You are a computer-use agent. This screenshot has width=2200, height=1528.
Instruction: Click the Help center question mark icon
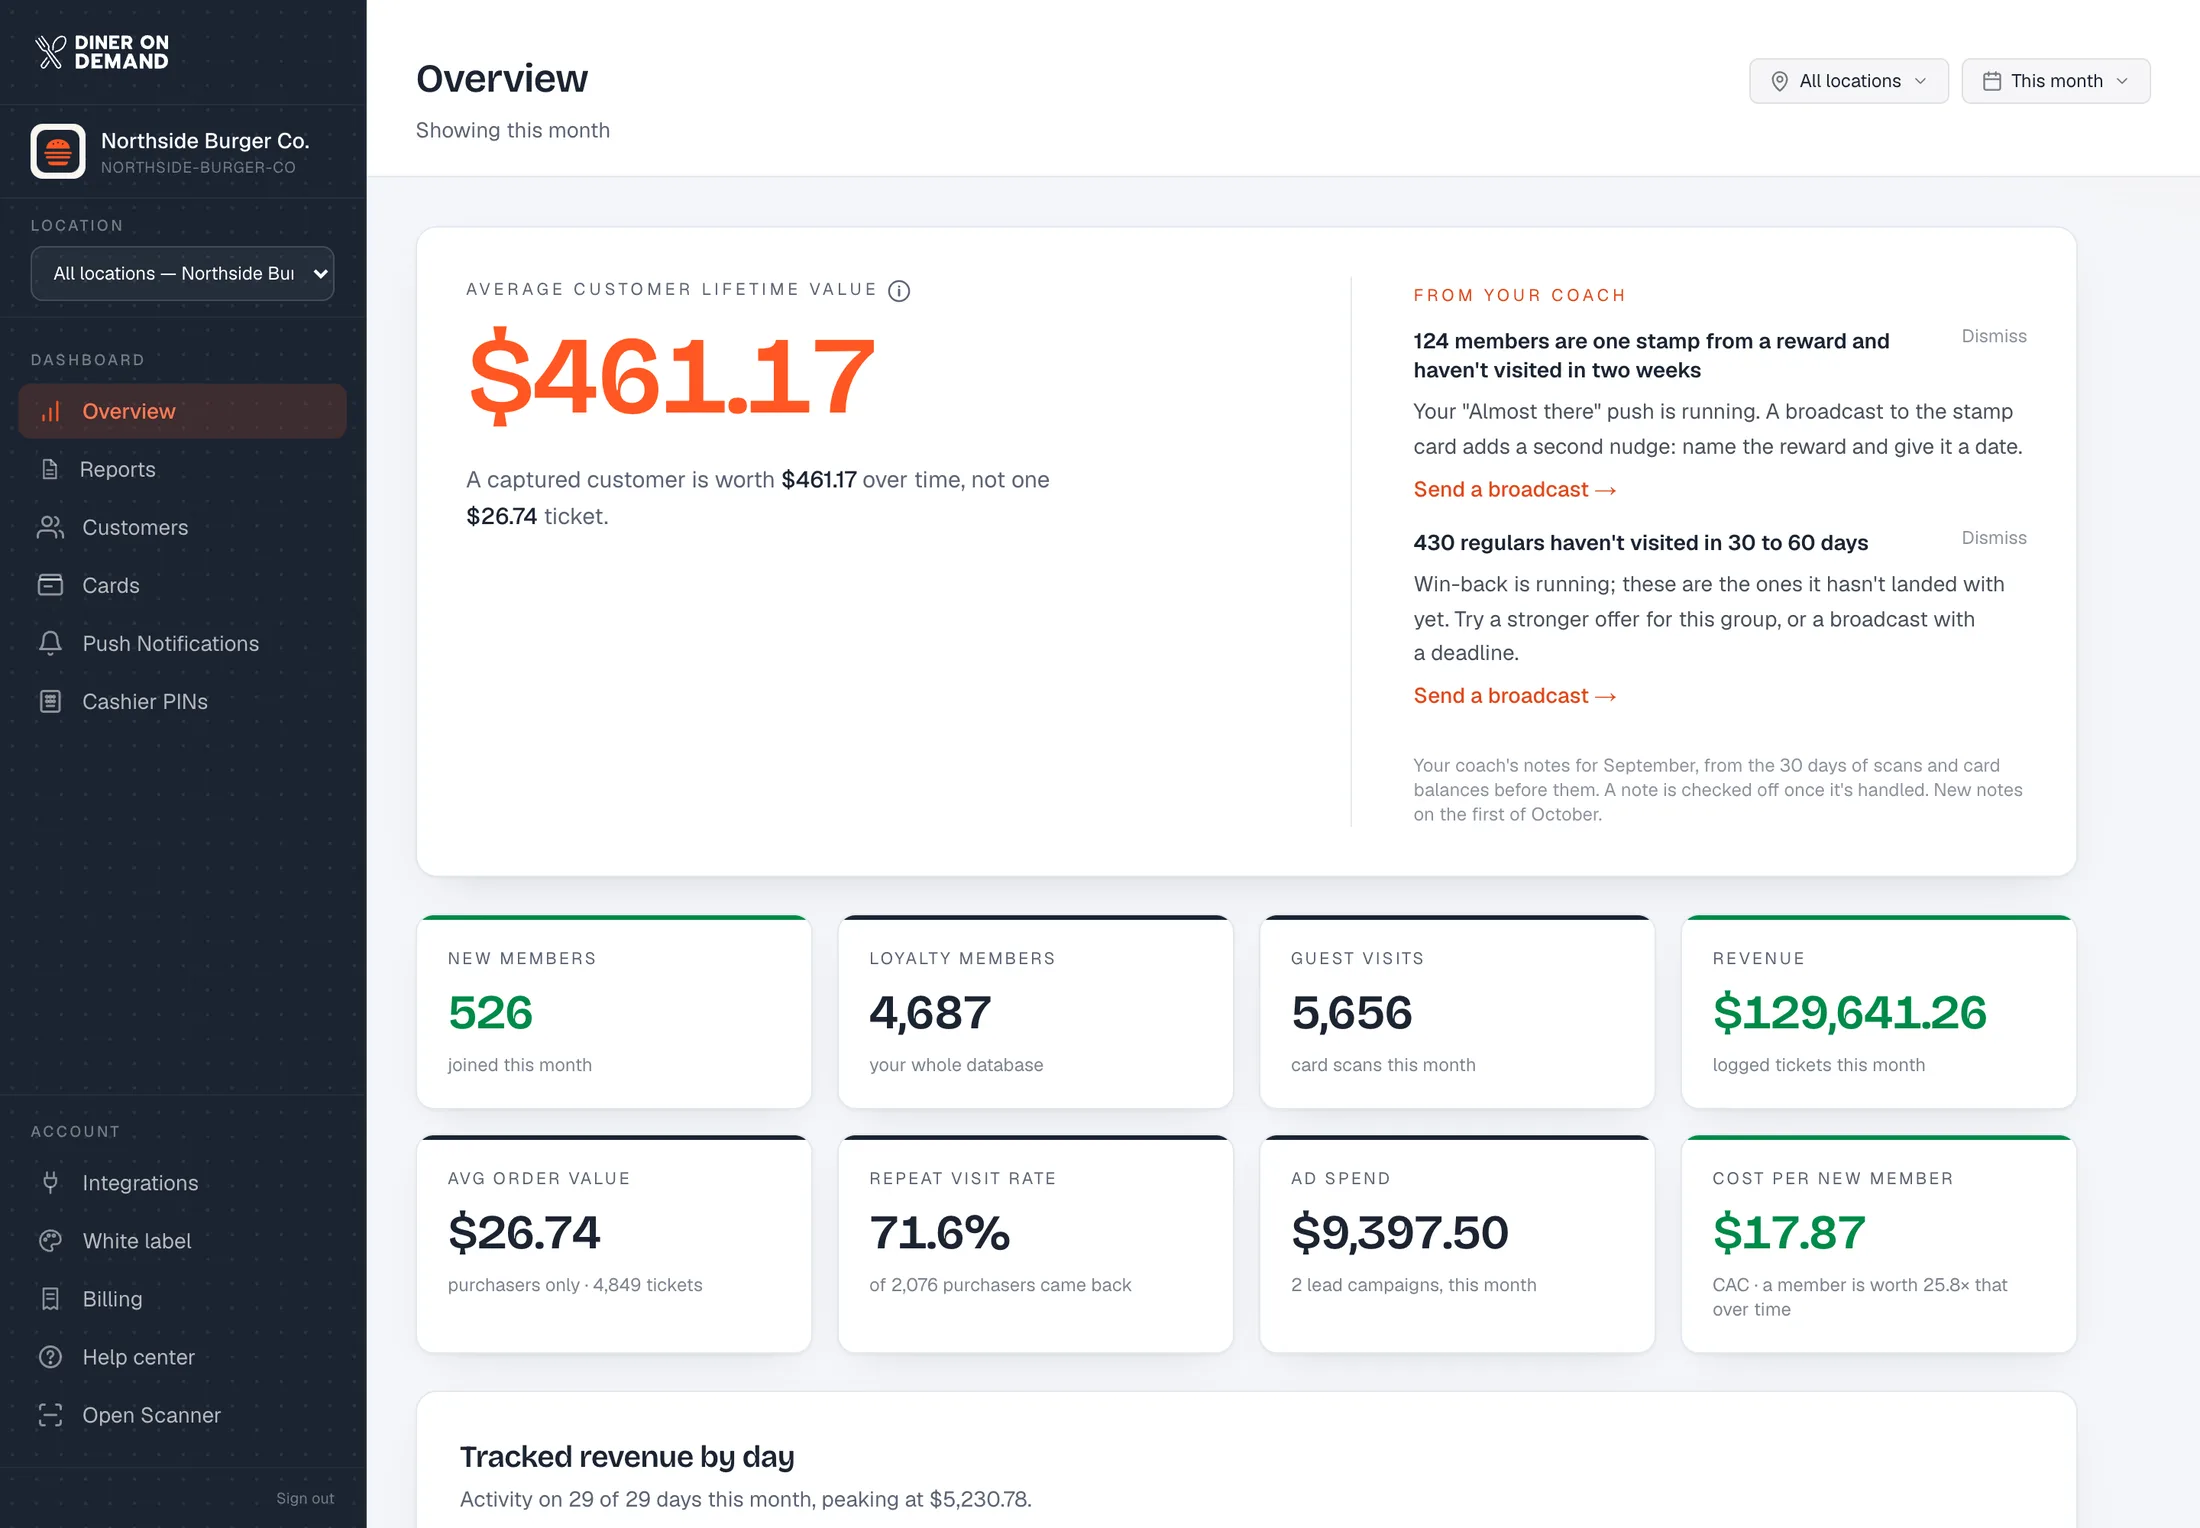[x=50, y=1357]
